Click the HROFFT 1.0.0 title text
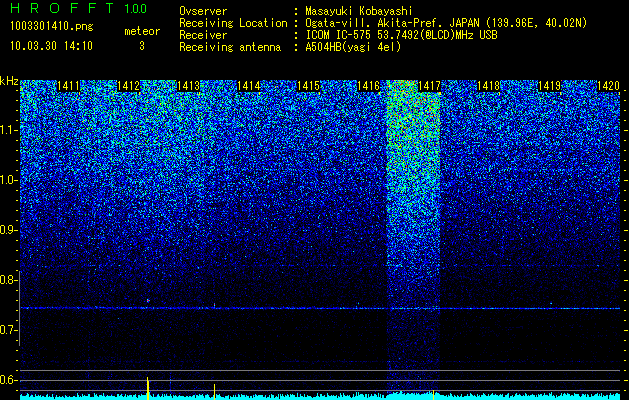This screenshot has height=400, width=629. coord(78,8)
